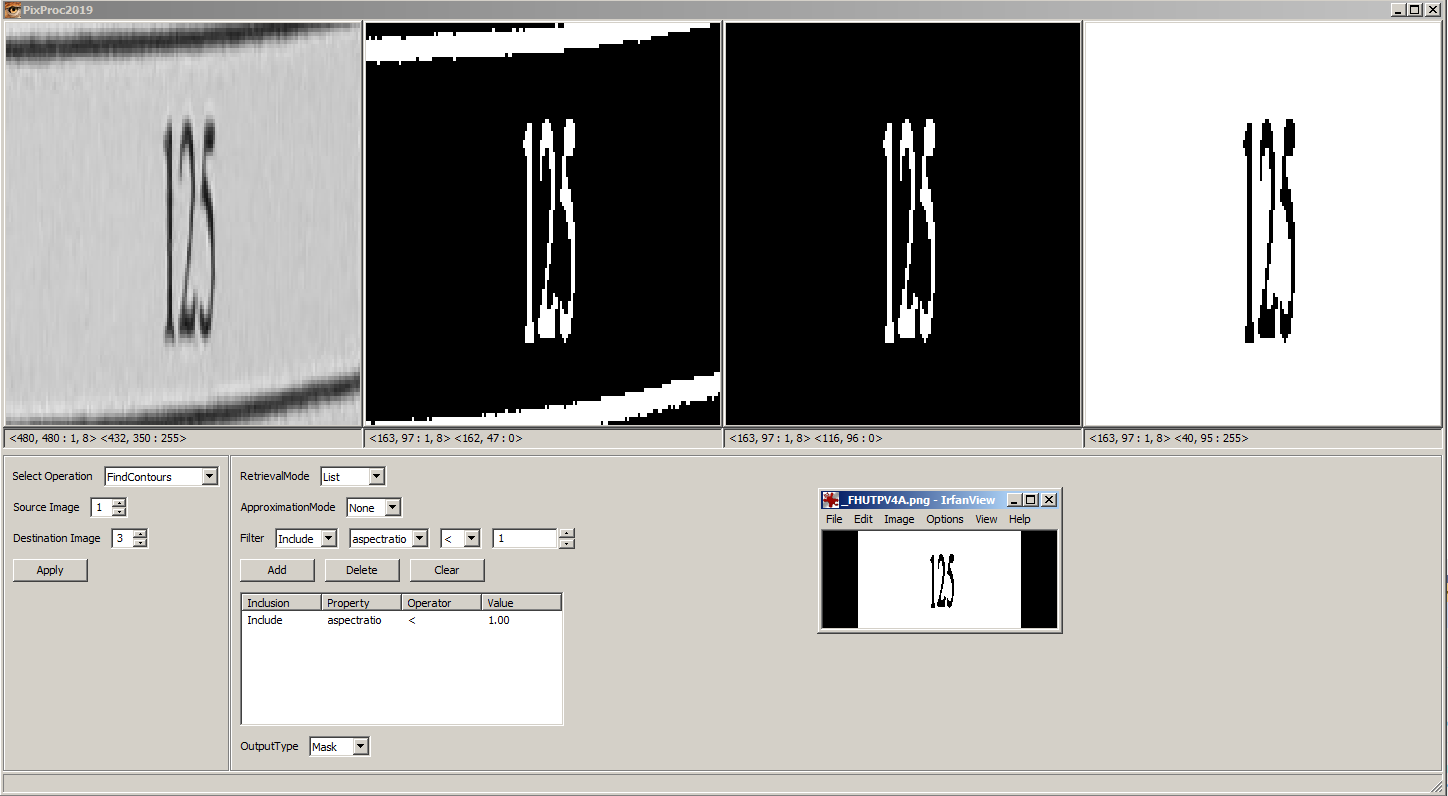
Task: Click the Destination Image value field
Action: (122, 539)
